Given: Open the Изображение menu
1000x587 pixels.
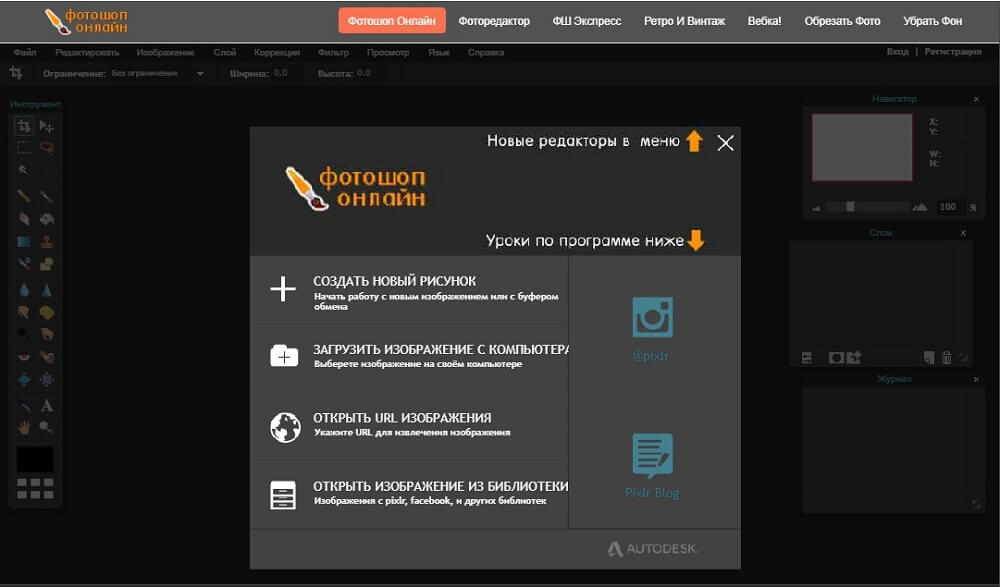Looking at the screenshot, I should coord(165,52).
